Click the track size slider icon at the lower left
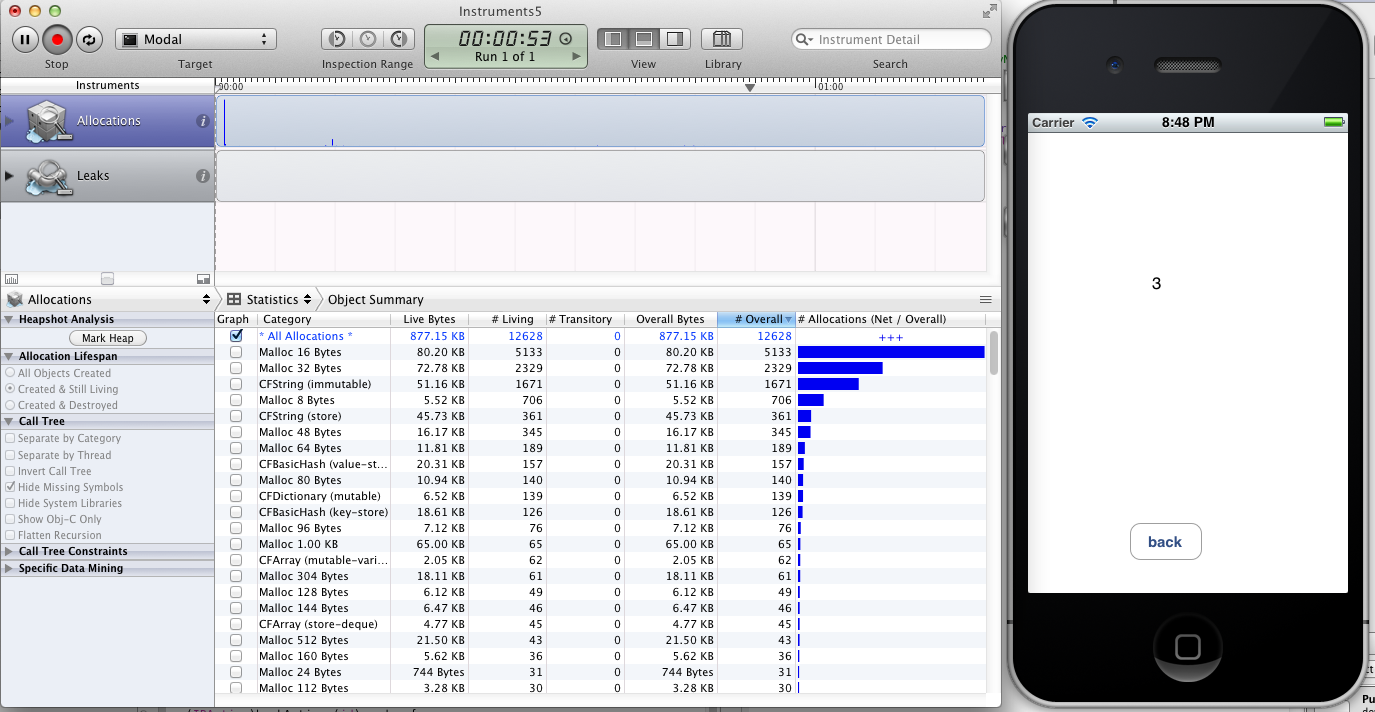 point(107,279)
